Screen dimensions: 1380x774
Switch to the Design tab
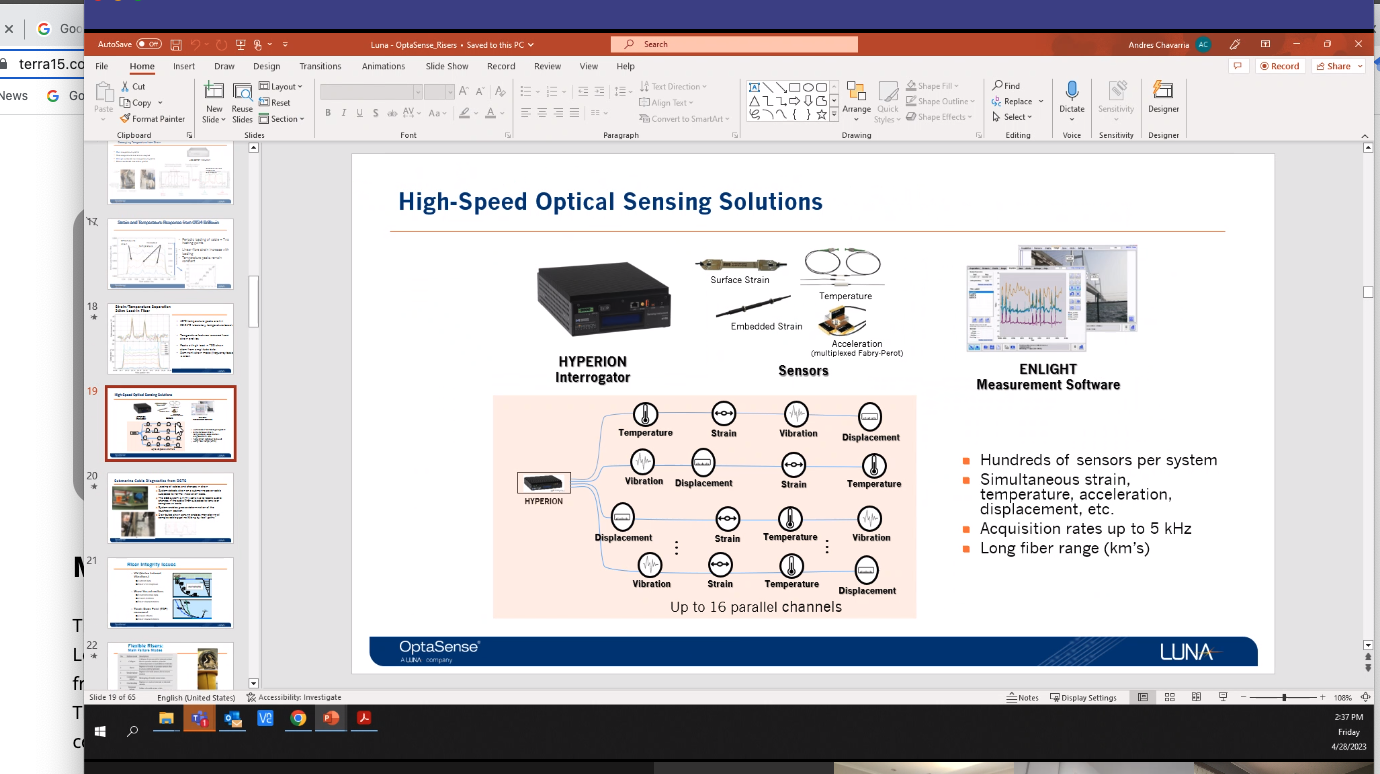(x=266, y=66)
